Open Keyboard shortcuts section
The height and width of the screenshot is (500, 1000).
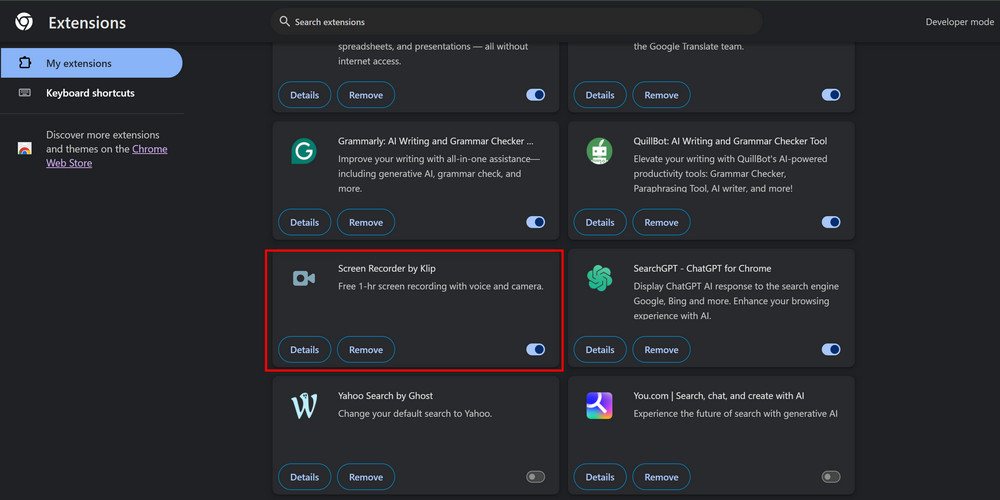click(92, 92)
